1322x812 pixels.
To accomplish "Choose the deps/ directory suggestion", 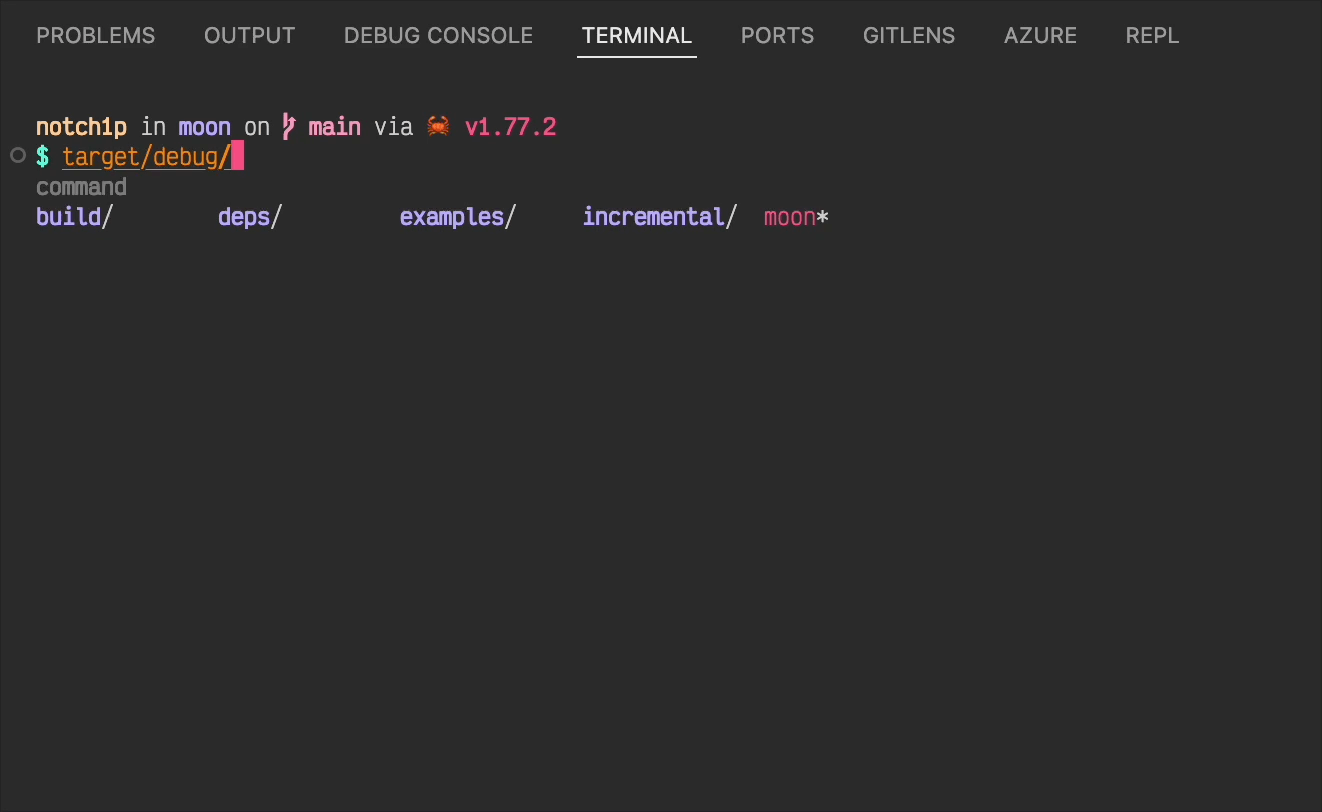I will [251, 216].
